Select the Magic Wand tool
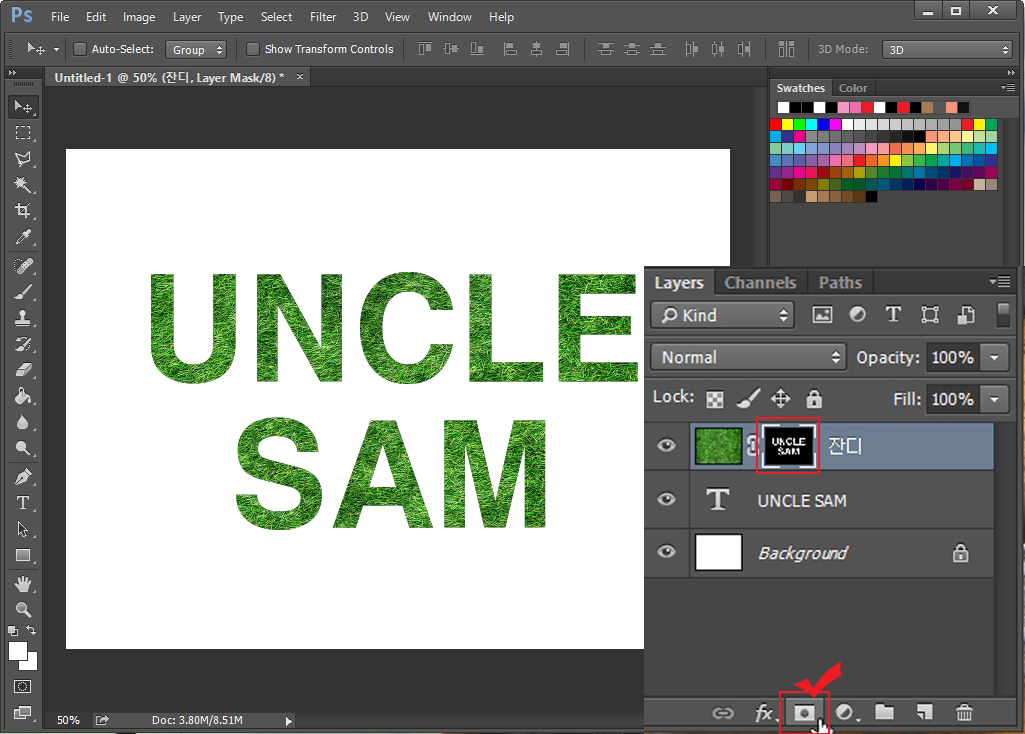 pos(23,185)
